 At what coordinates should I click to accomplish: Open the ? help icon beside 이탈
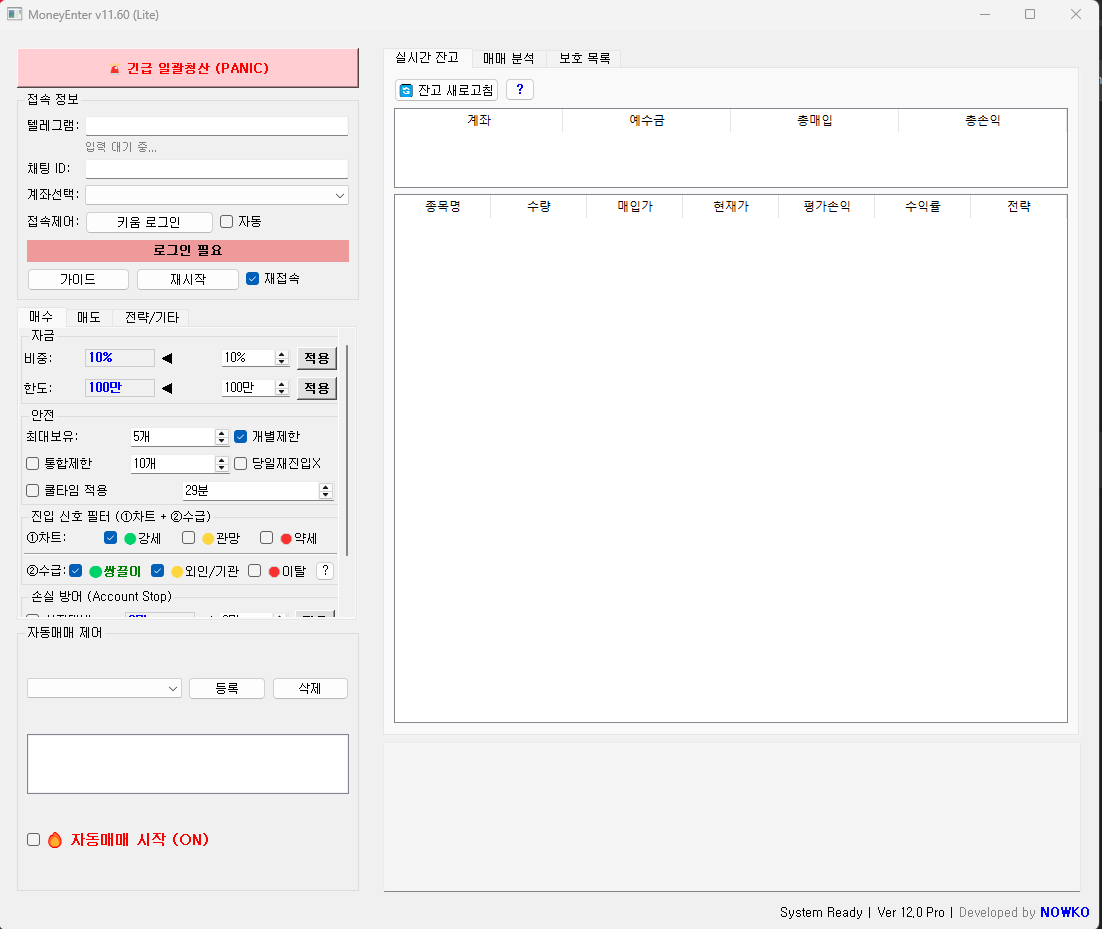pos(325,570)
